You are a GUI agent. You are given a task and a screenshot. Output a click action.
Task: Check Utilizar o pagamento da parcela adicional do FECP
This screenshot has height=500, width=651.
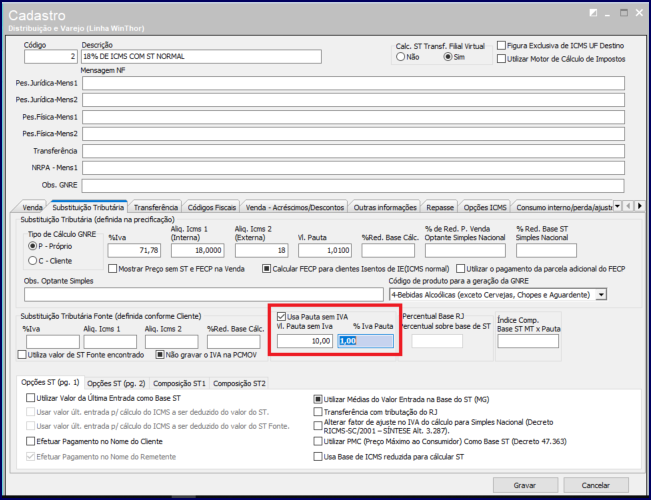pyautogui.click(x=460, y=269)
